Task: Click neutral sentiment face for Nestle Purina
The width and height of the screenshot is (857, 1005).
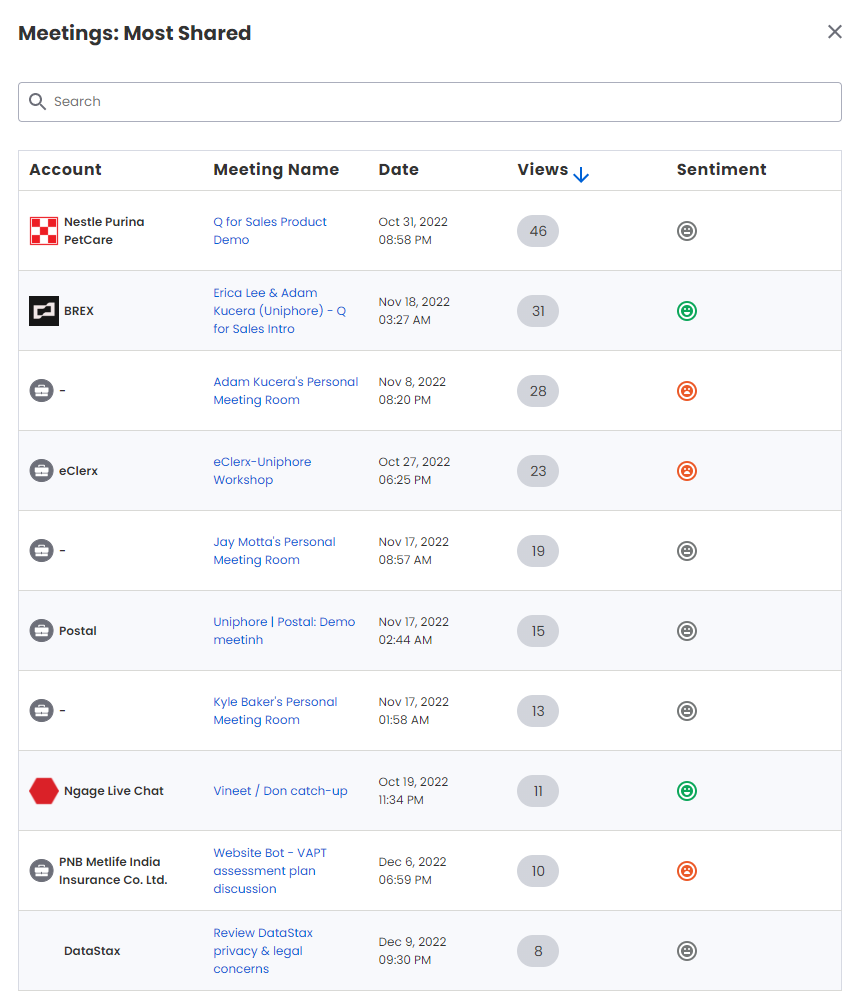Action: pos(686,231)
